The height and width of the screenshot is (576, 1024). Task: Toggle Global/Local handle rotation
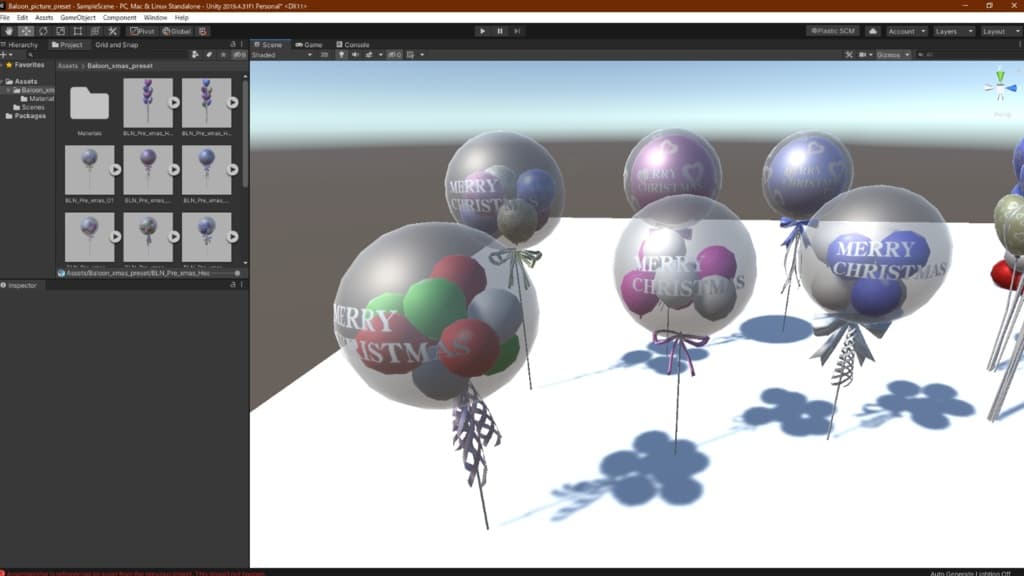pos(176,31)
